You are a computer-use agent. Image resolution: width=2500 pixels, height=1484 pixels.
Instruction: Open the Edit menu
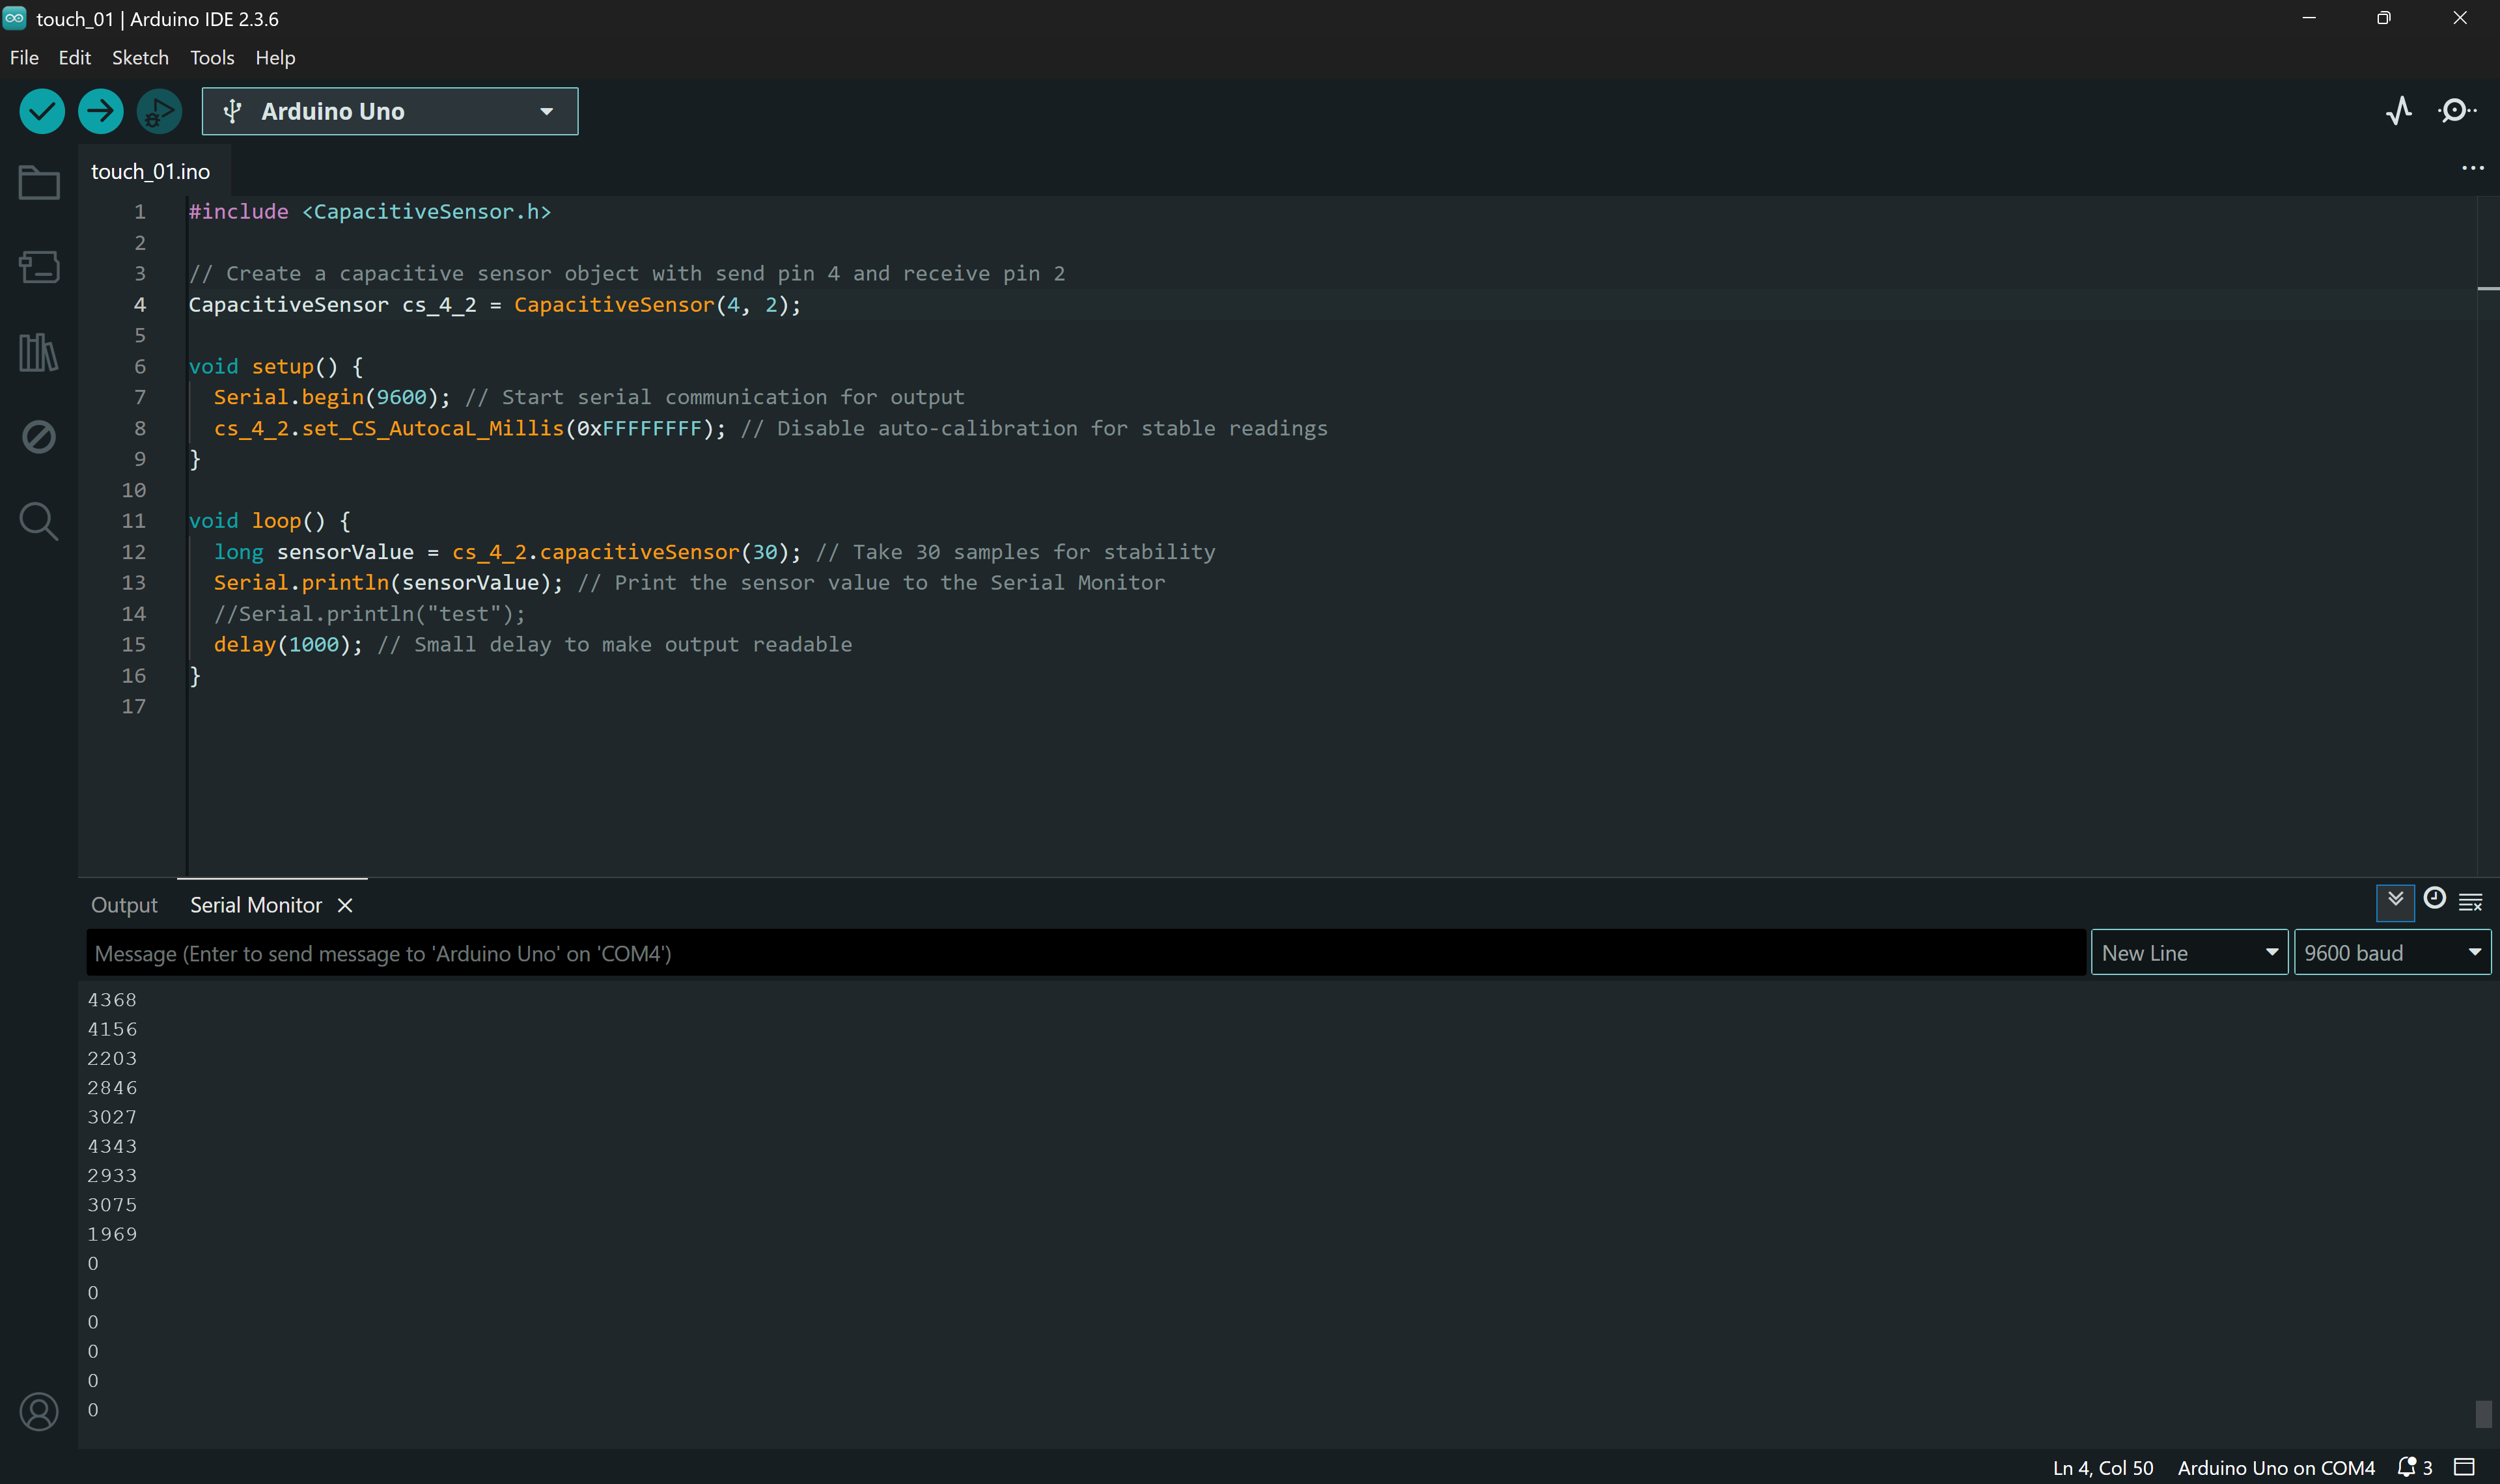[x=75, y=58]
